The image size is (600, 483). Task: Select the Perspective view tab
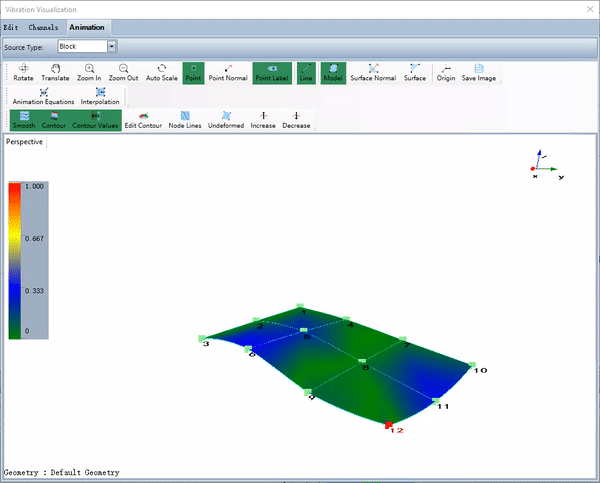pos(24,142)
